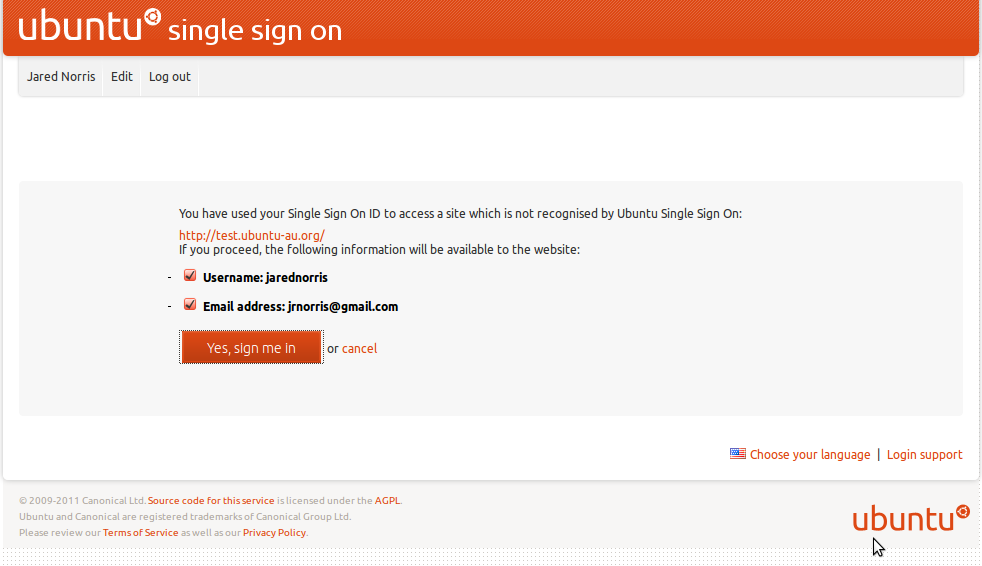Click the 'single sign on' header title
The image size is (982, 566).
coord(255,31)
